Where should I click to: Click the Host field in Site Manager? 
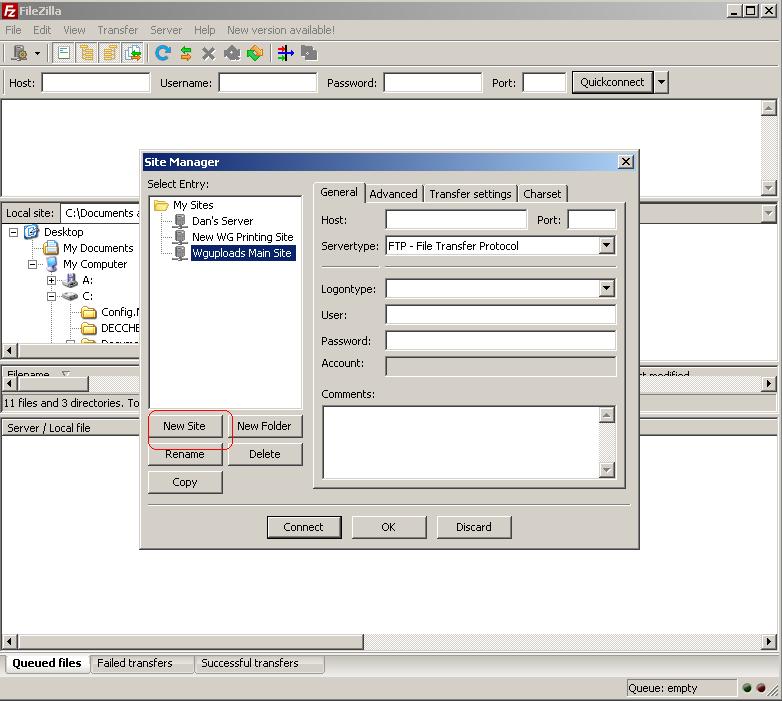point(456,219)
